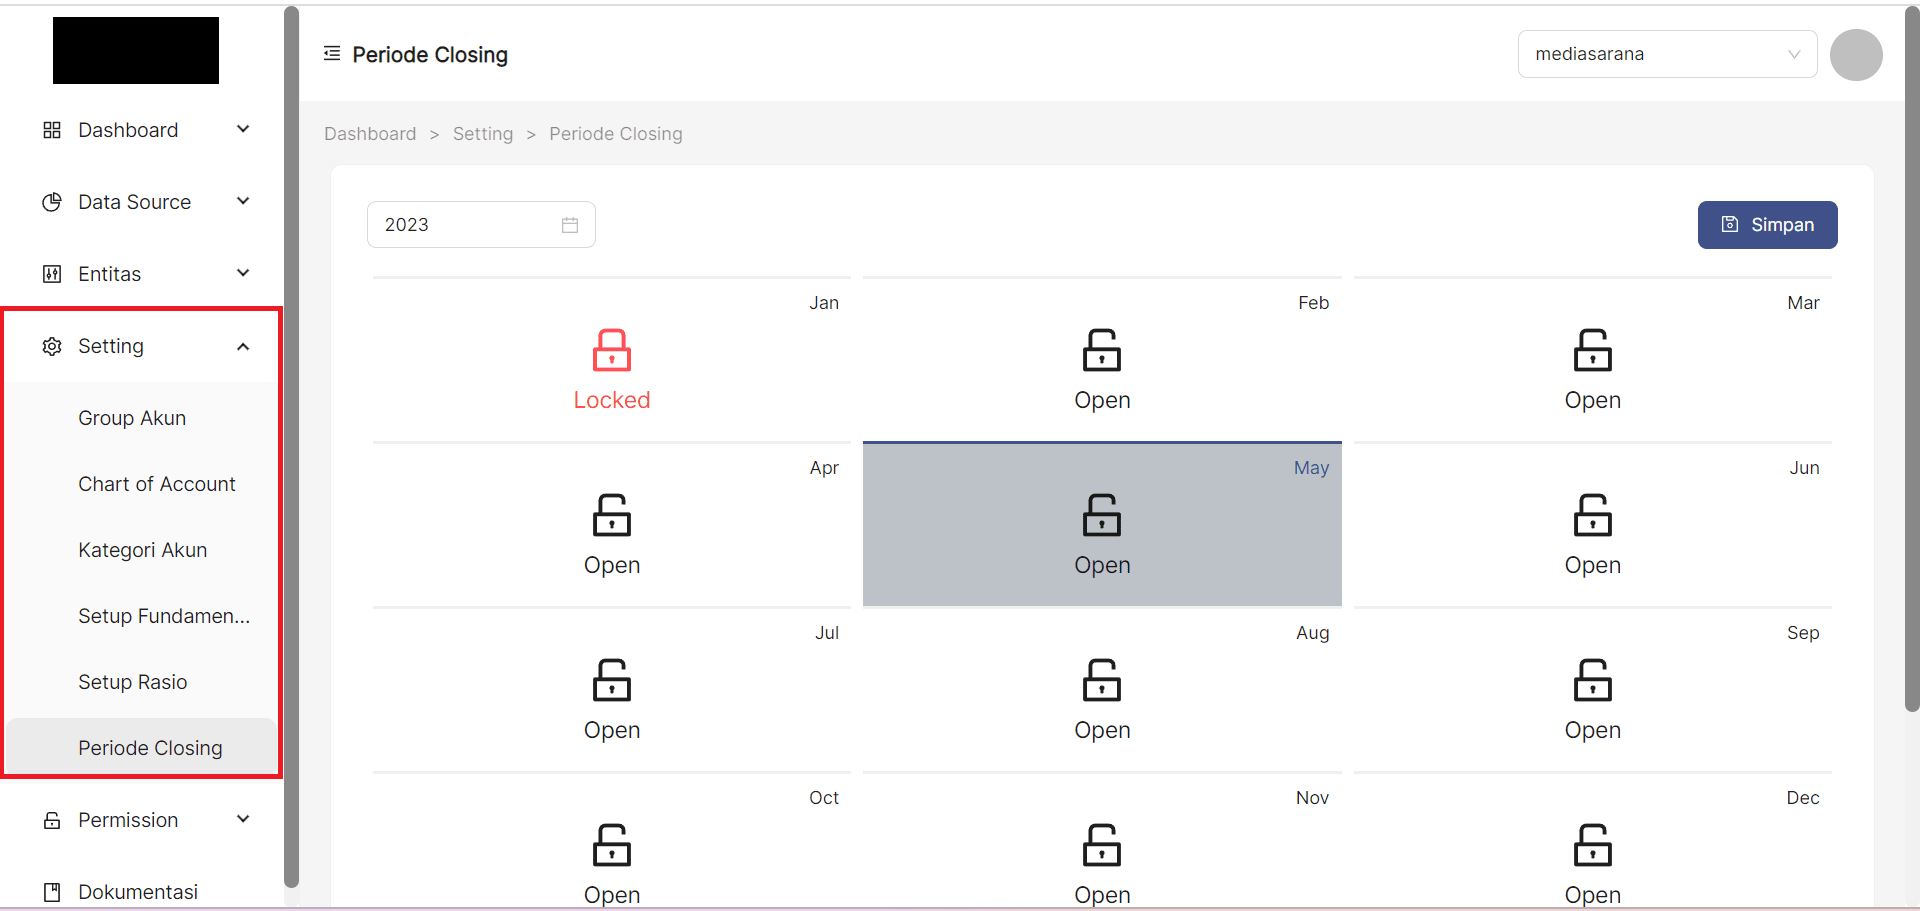The height and width of the screenshot is (911, 1920).
Task: Lock the May period padlock
Action: [1101, 516]
